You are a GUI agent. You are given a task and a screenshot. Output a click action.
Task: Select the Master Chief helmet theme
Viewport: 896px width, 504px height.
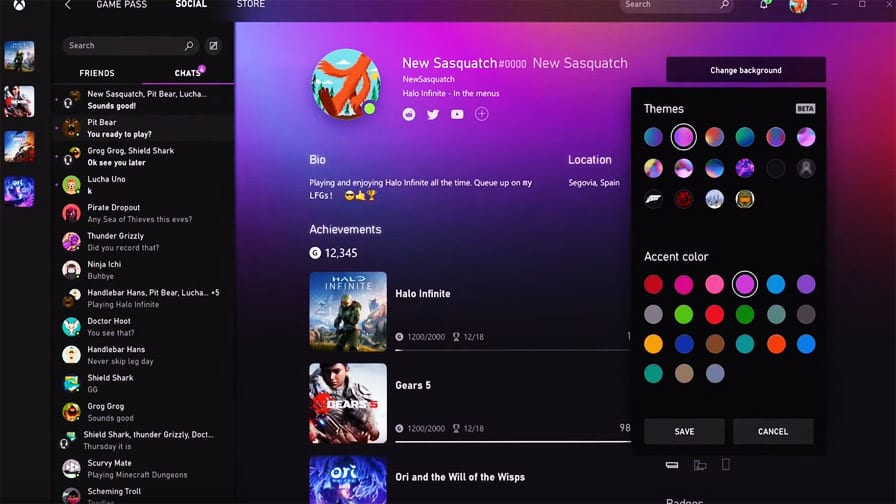pos(745,199)
